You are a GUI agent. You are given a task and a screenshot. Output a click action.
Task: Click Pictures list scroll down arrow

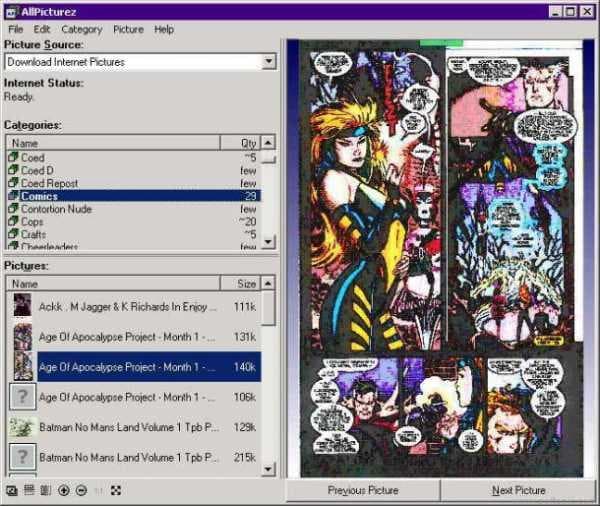click(x=268, y=469)
